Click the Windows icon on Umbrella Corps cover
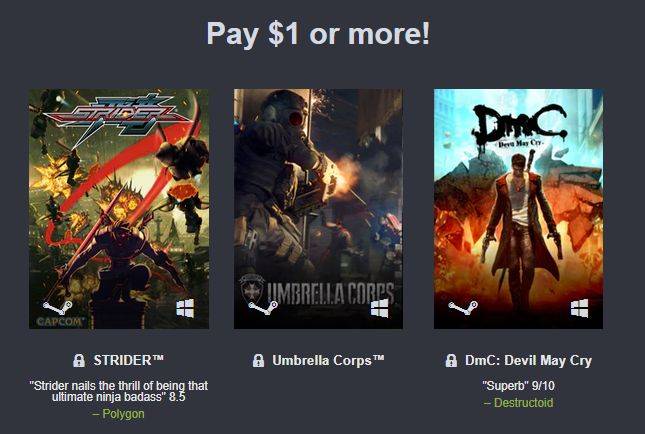 (x=379, y=308)
